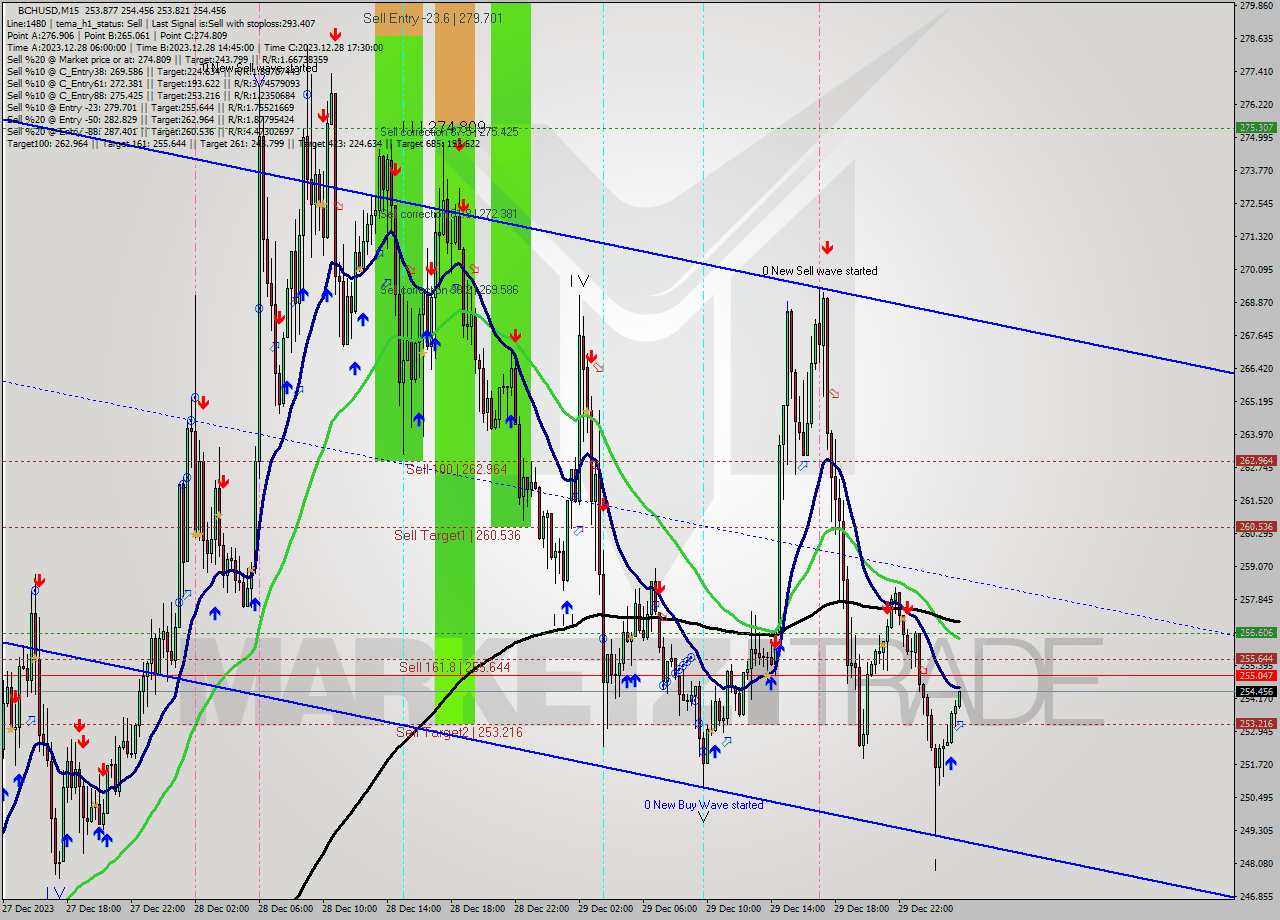Click the 270.095 price scale value
The image size is (1280, 920).
(1256, 270)
